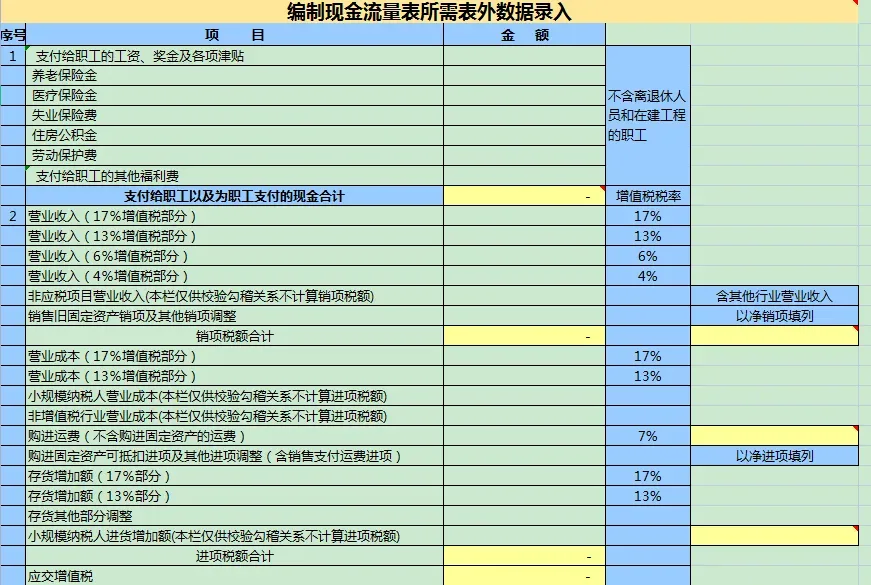
Task: Select the 医疗保险金 cell
Action: (x=234, y=96)
